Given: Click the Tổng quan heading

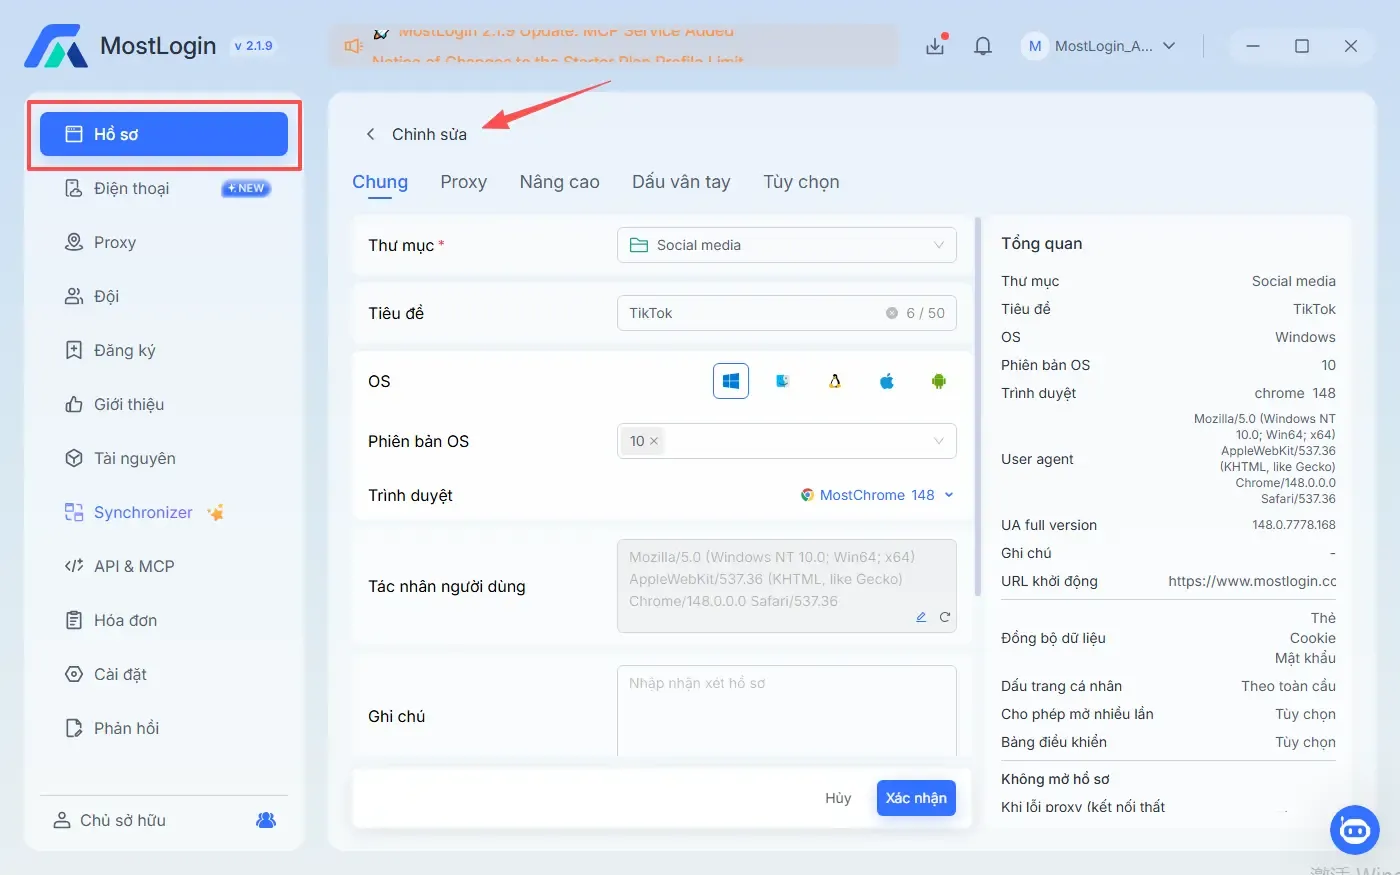Looking at the screenshot, I should (1041, 244).
